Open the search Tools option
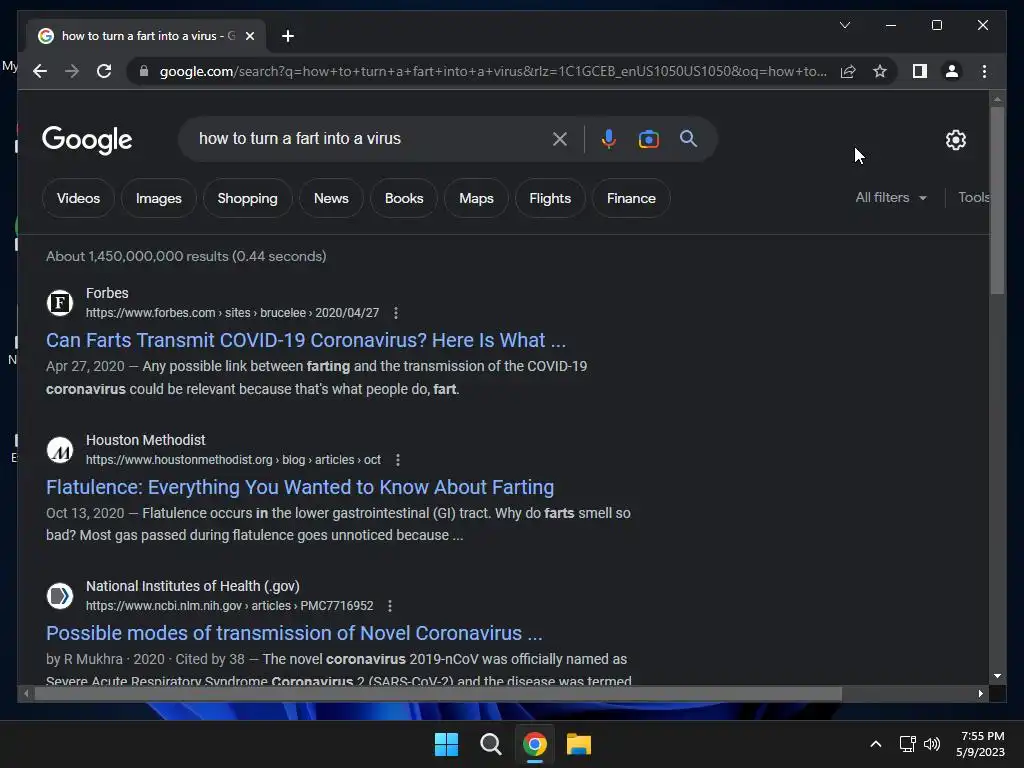This screenshot has height=768, width=1024. click(973, 197)
